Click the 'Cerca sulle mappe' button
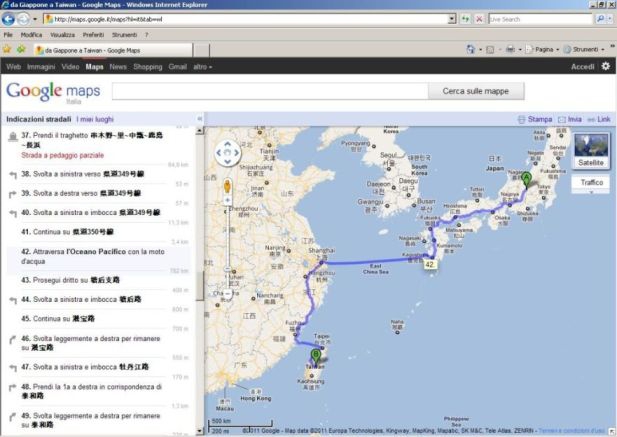Image resolution: width=617 pixels, height=437 pixels. [x=476, y=91]
